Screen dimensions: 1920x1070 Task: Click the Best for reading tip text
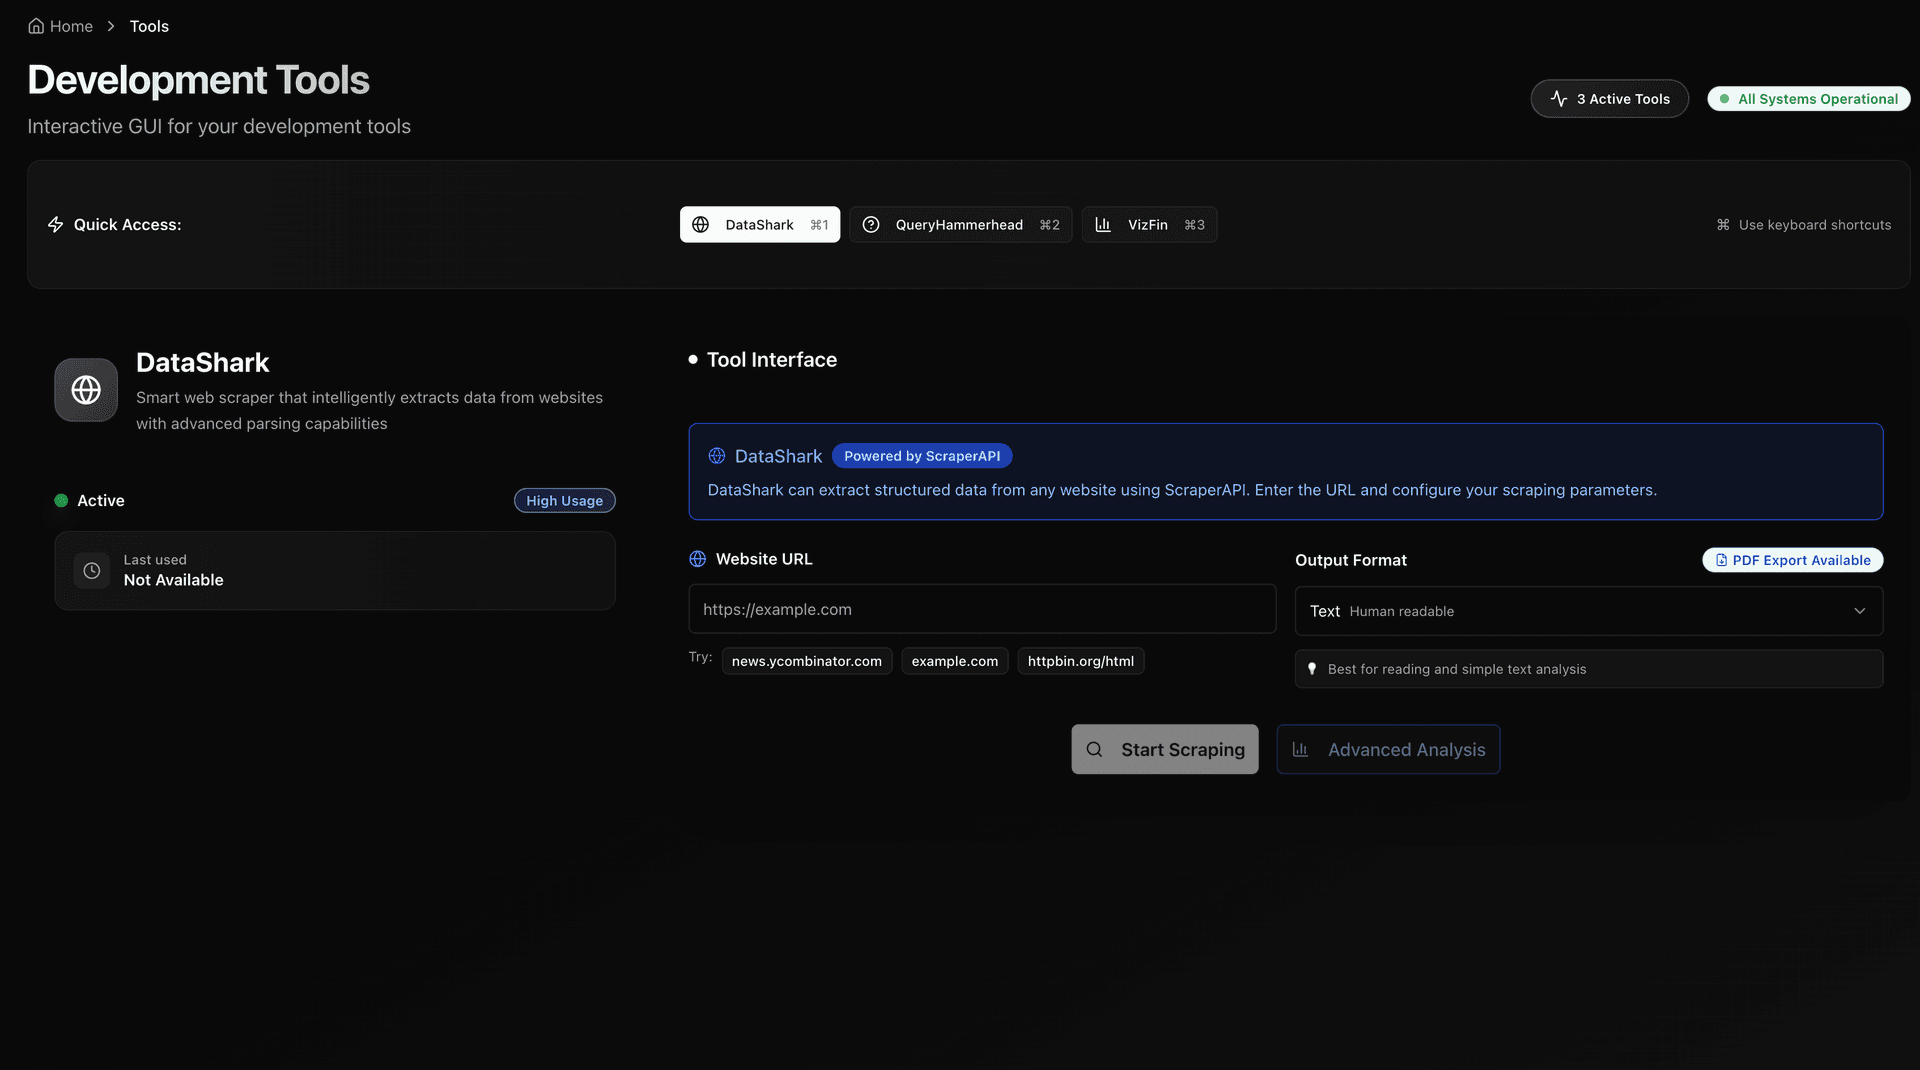(1457, 669)
